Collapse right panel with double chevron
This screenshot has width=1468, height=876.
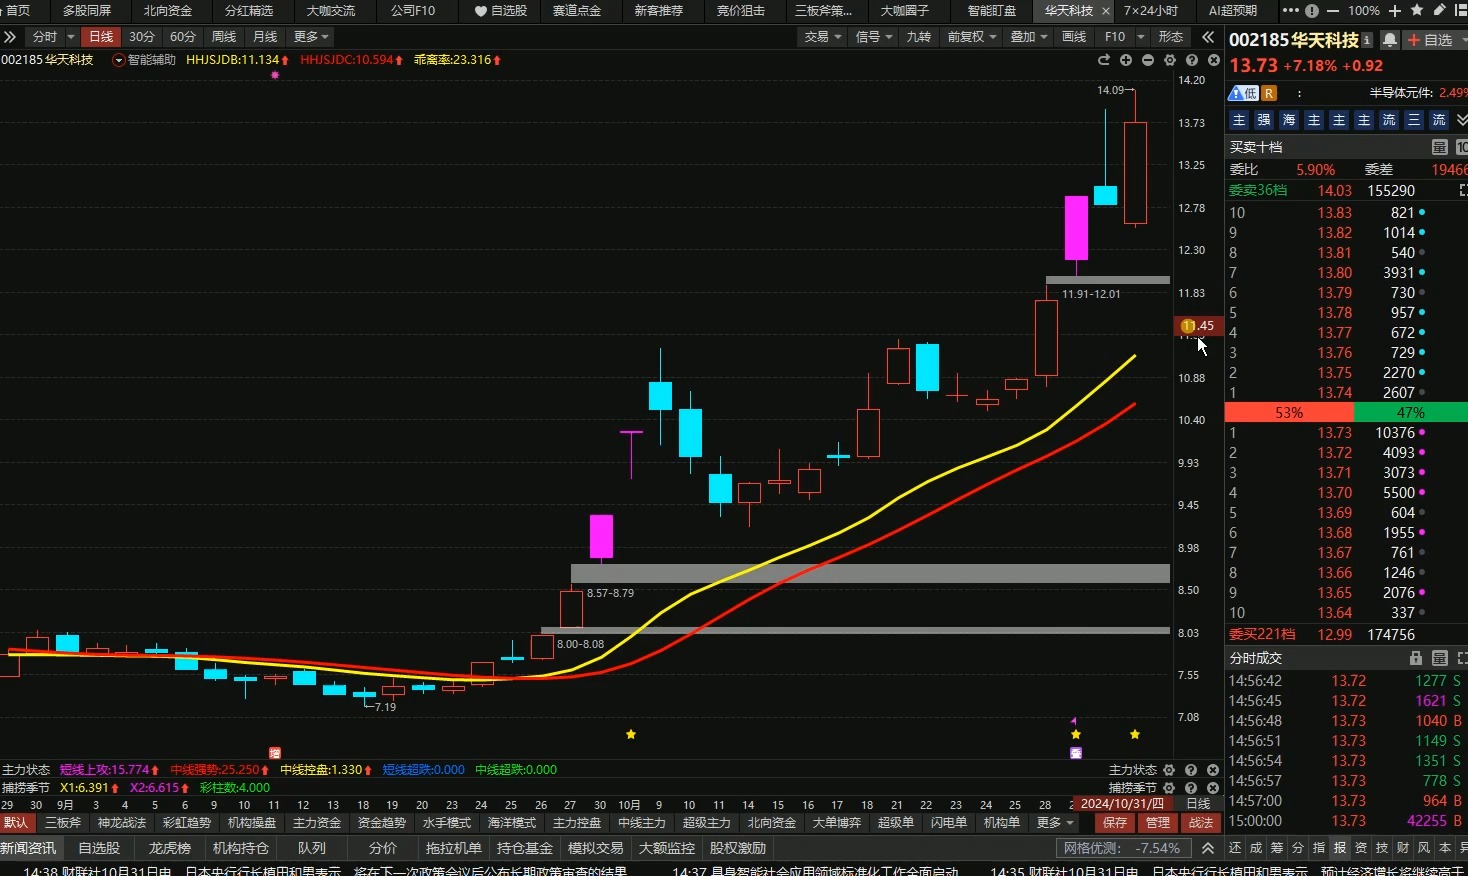coord(1208,37)
